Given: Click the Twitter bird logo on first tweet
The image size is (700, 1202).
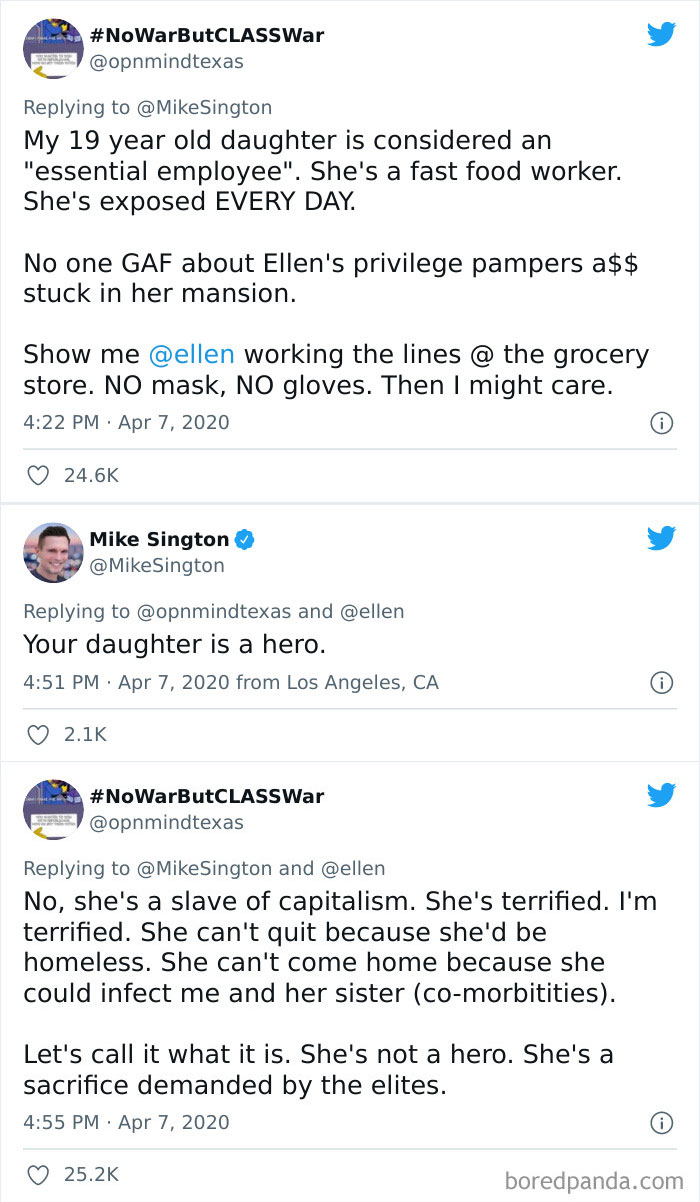Looking at the screenshot, I should tap(661, 33).
